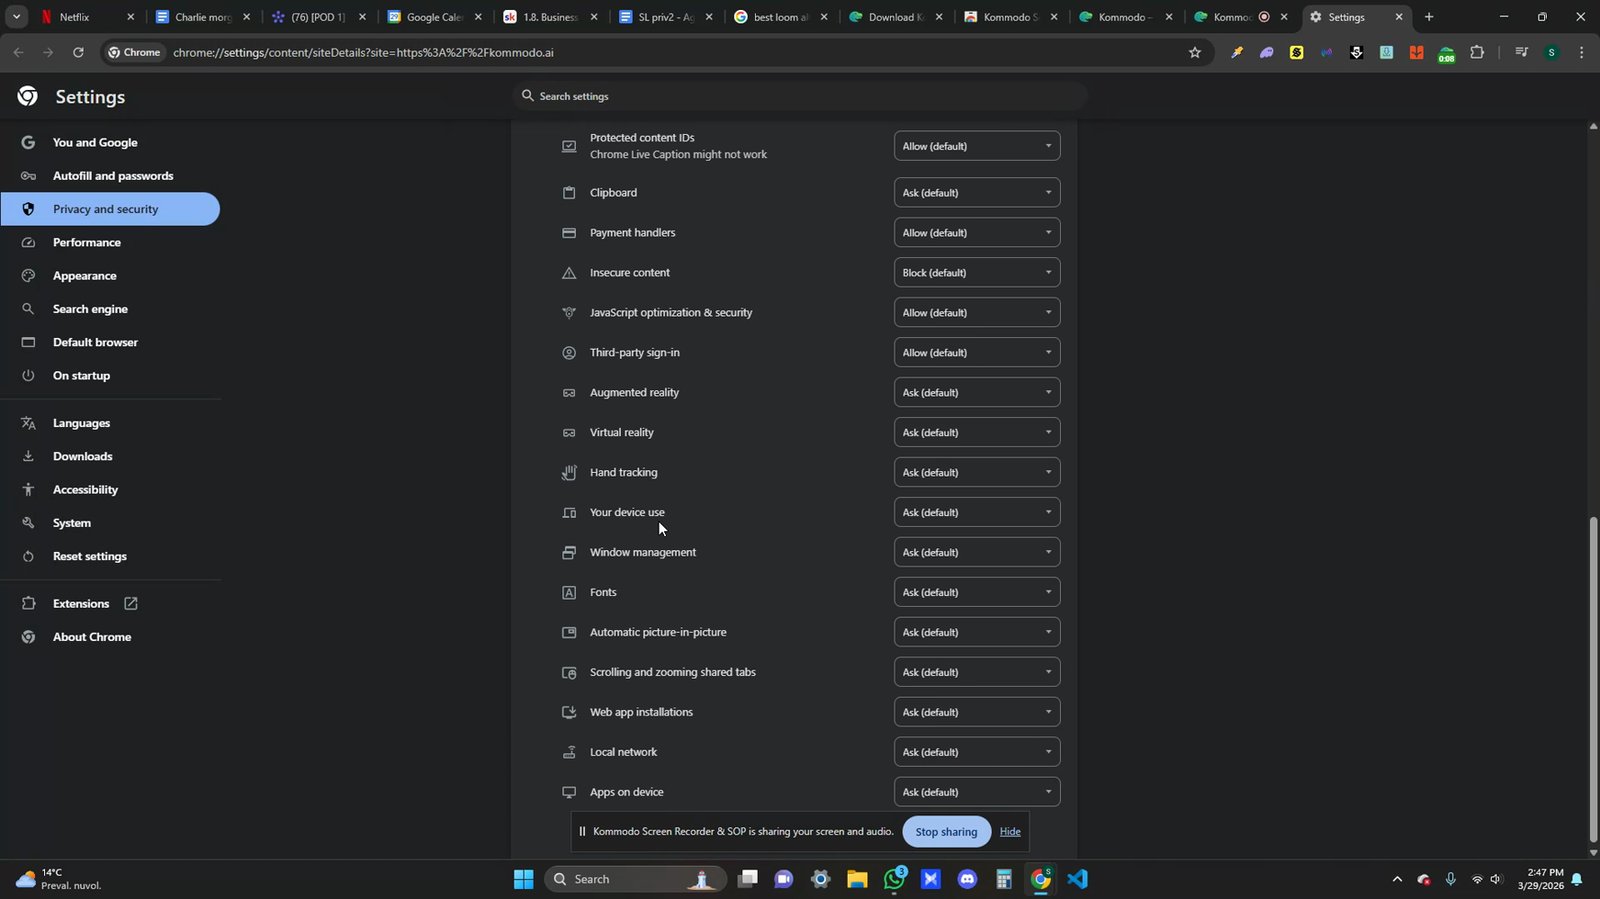Open the Local network permission dropdown
This screenshot has height=899, width=1600.
tap(977, 752)
